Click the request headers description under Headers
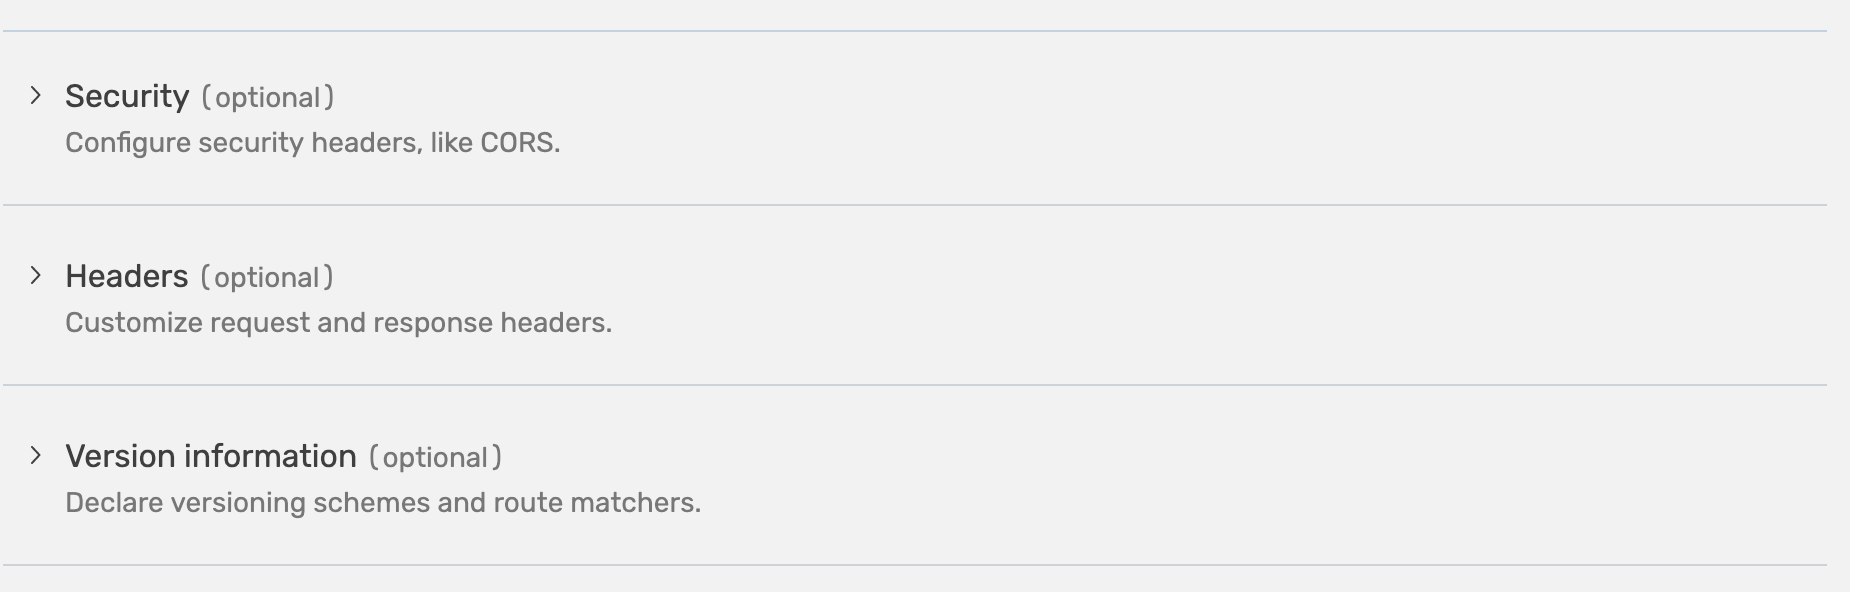Viewport: 1850px width, 592px height. click(x=339, y=322)
